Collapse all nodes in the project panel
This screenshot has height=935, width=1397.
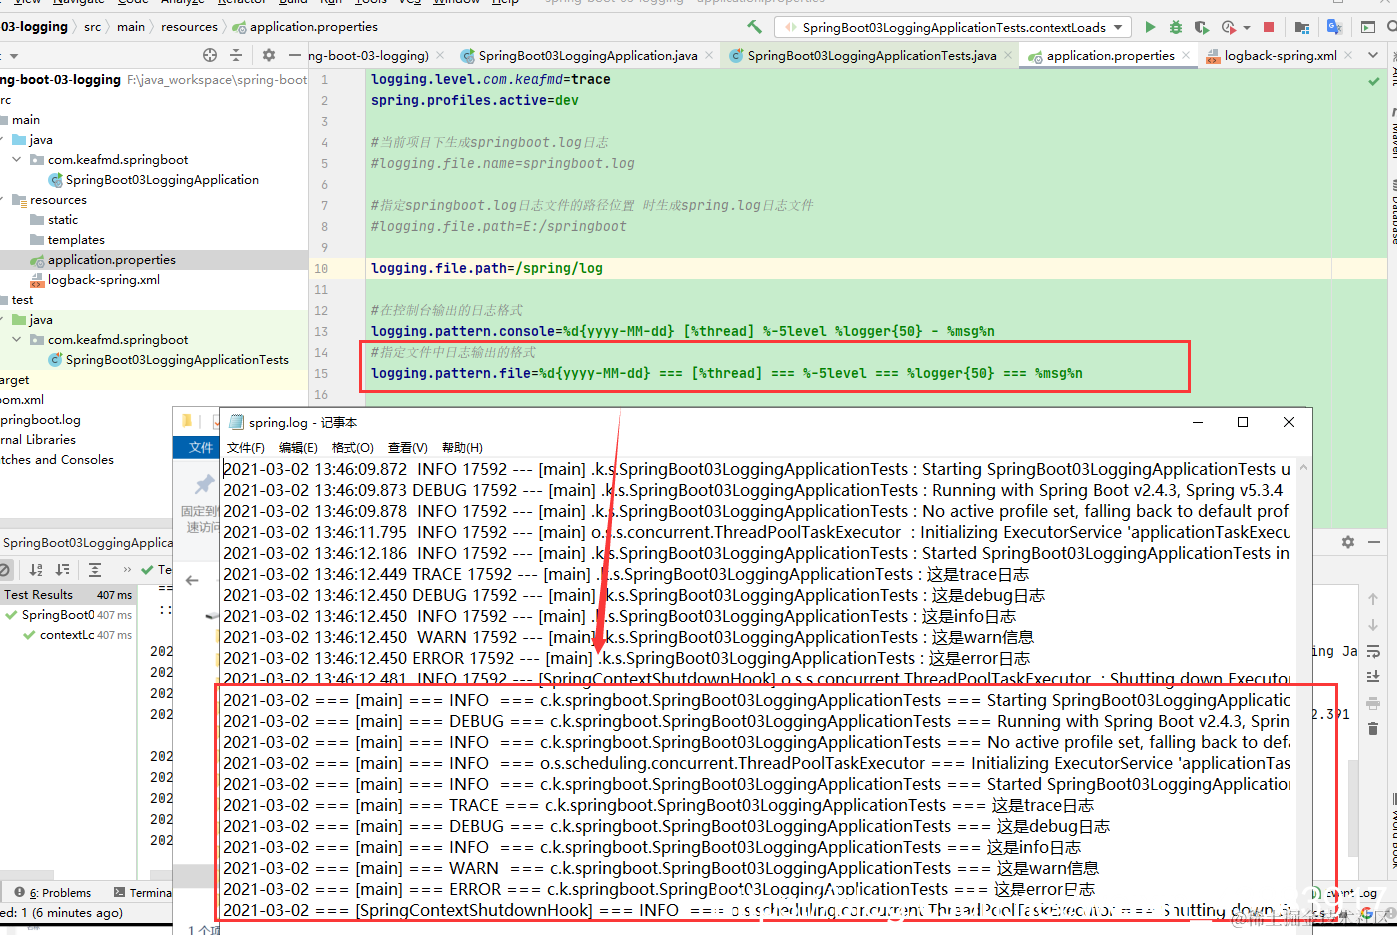pos(236,55)
